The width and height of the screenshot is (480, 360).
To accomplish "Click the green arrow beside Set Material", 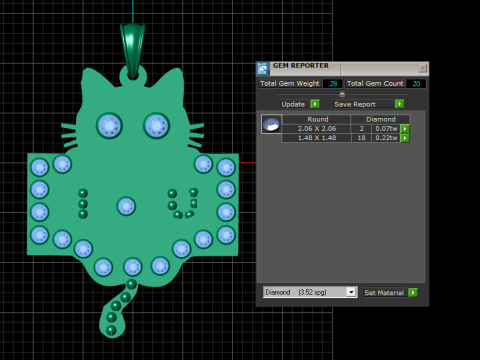I will pos(413,293).
